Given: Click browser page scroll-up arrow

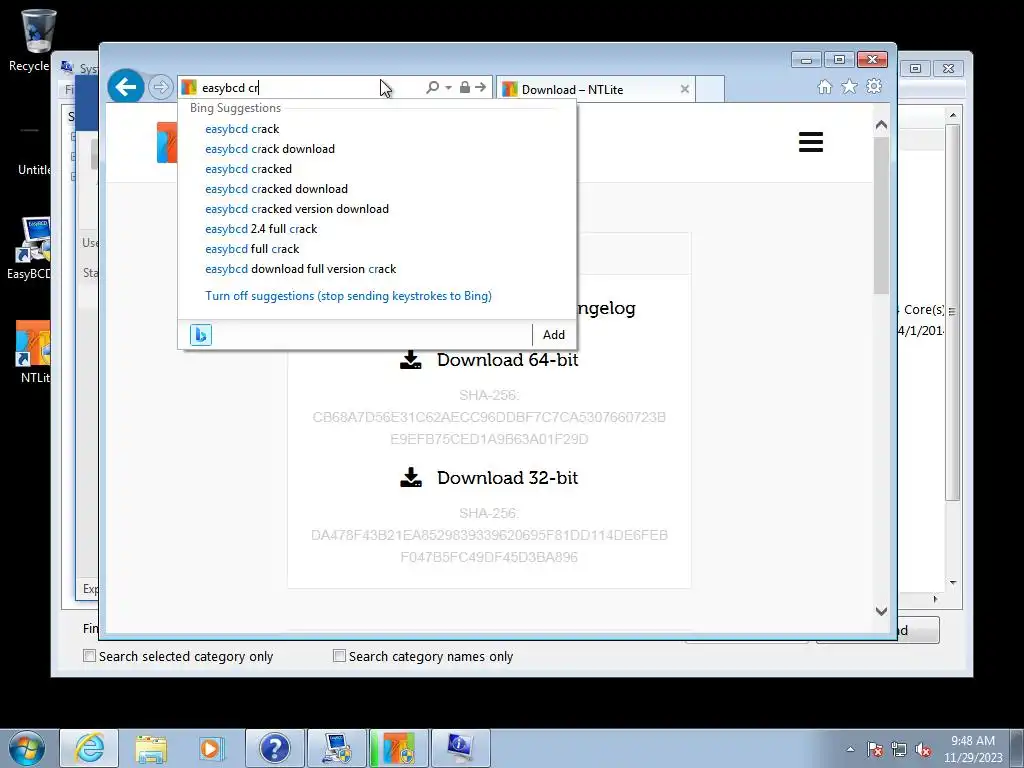Looking at the screenshot, I should tap(881, 125).
